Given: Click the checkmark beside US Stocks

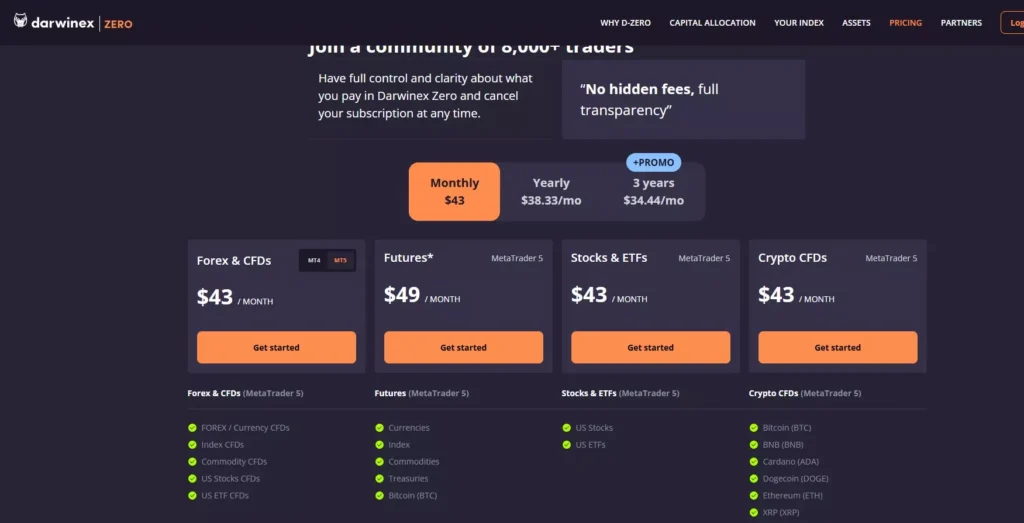Looking at the screenshot, I should pos(566,428).
